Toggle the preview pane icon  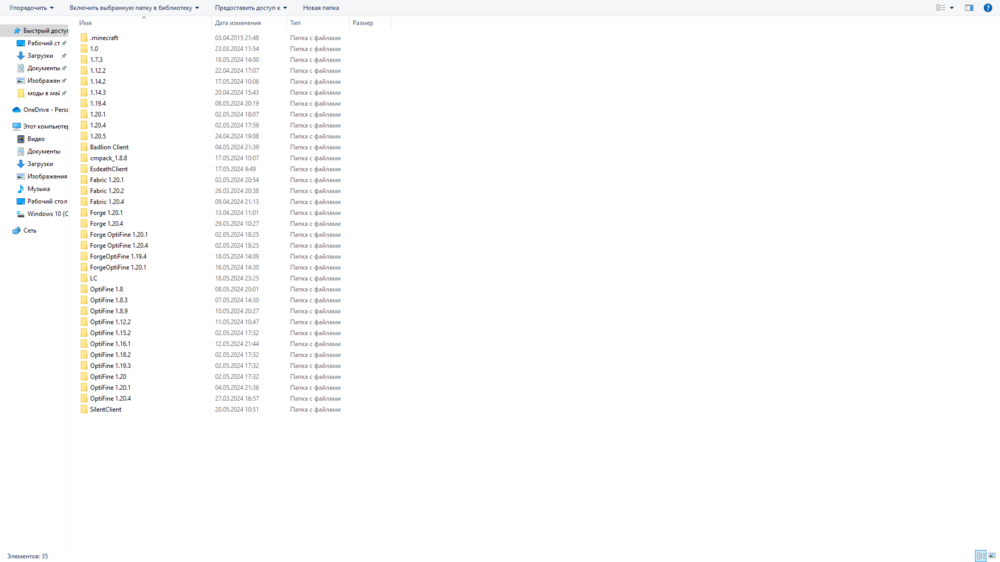pos(969,8)
